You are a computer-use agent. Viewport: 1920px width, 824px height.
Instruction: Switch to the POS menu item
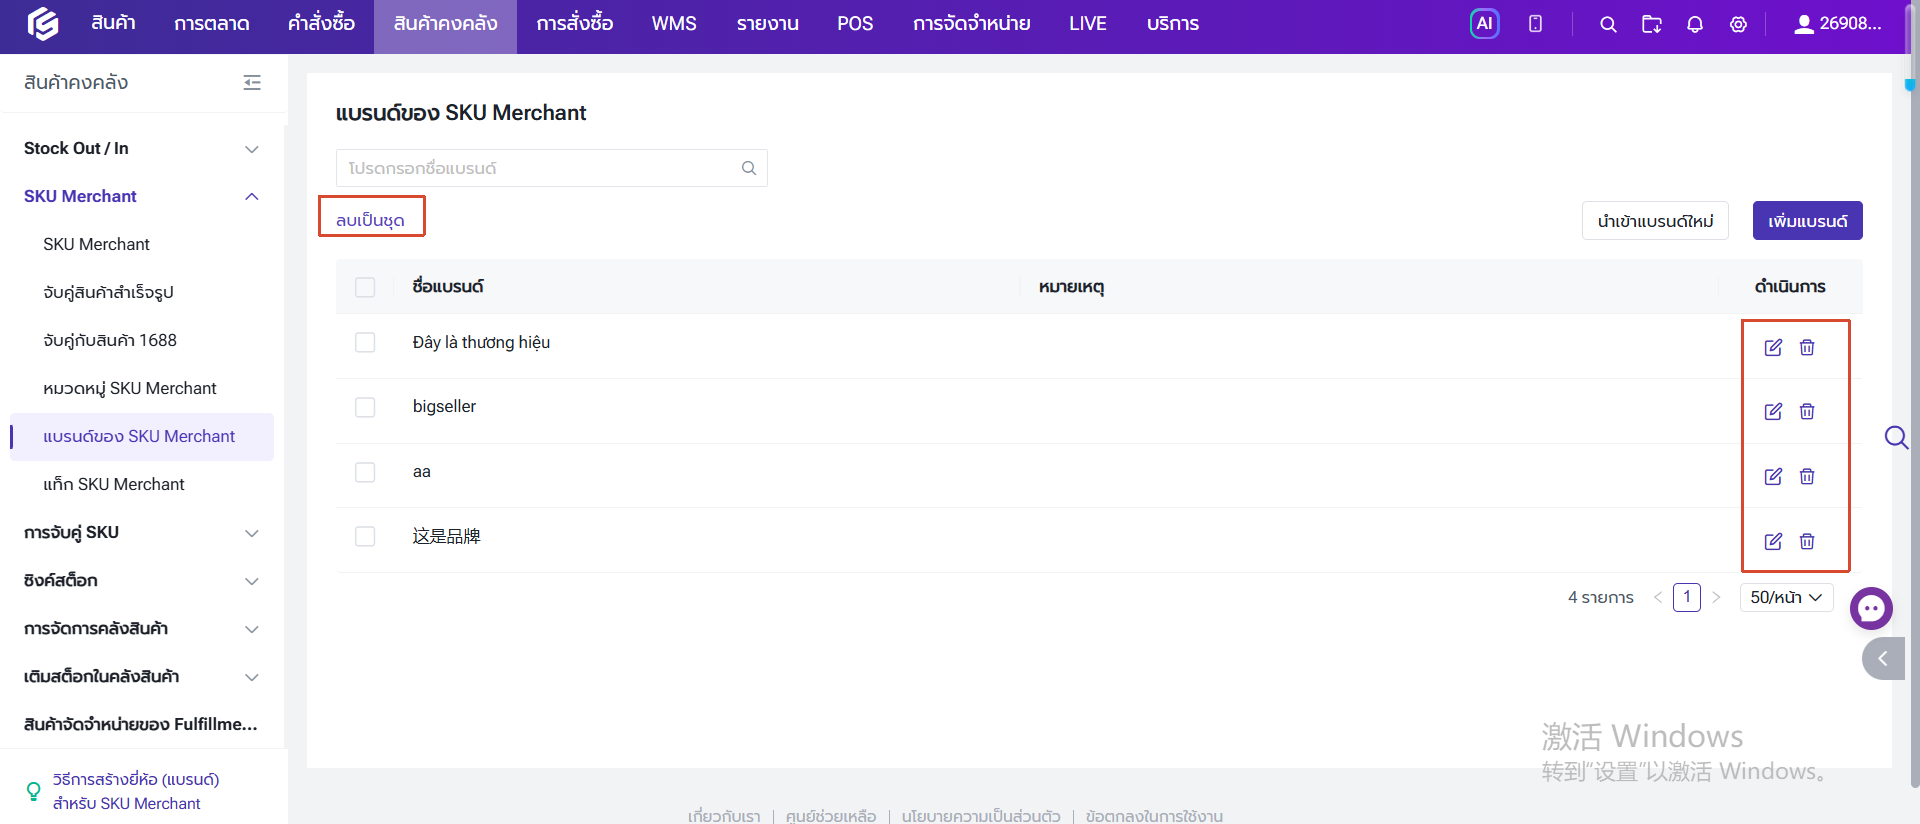tap(855, 24)
